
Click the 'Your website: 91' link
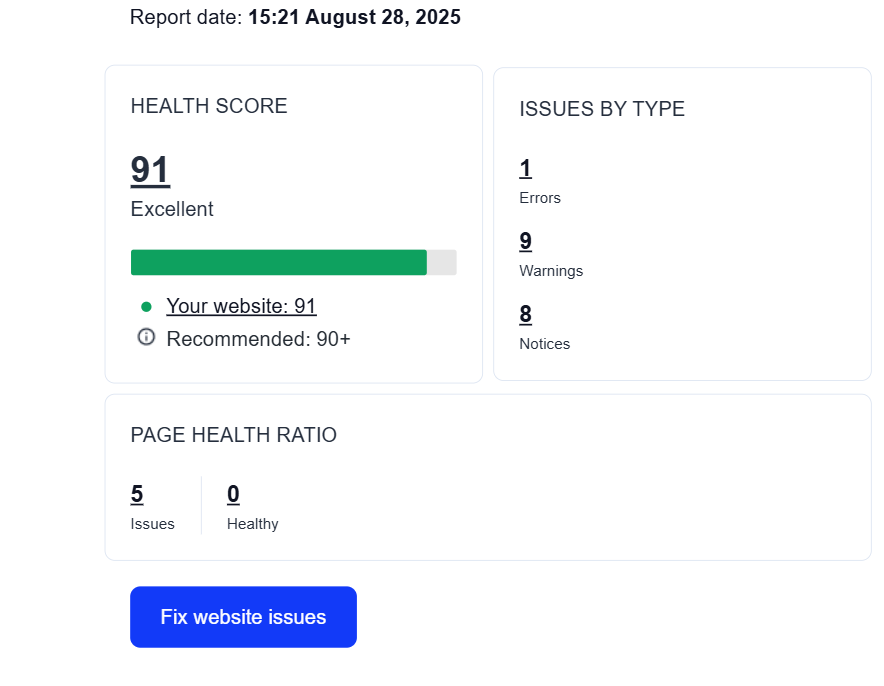coord(241,307)
